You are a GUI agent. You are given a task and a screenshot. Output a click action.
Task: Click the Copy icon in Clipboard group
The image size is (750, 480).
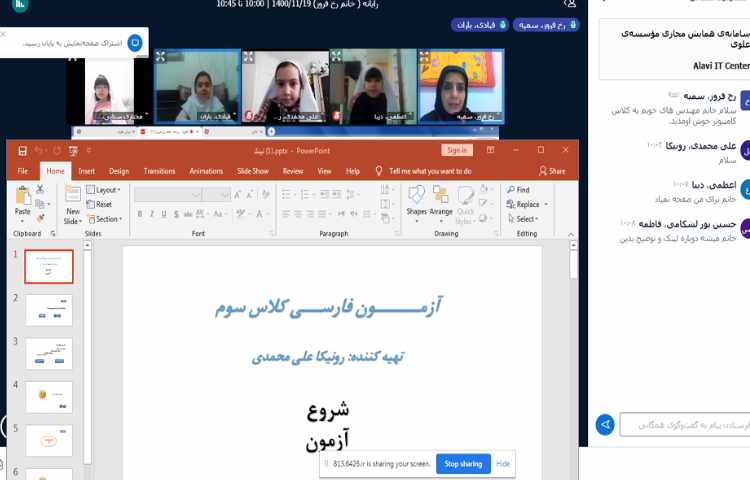pyautogui.click(x=40, y=204)
